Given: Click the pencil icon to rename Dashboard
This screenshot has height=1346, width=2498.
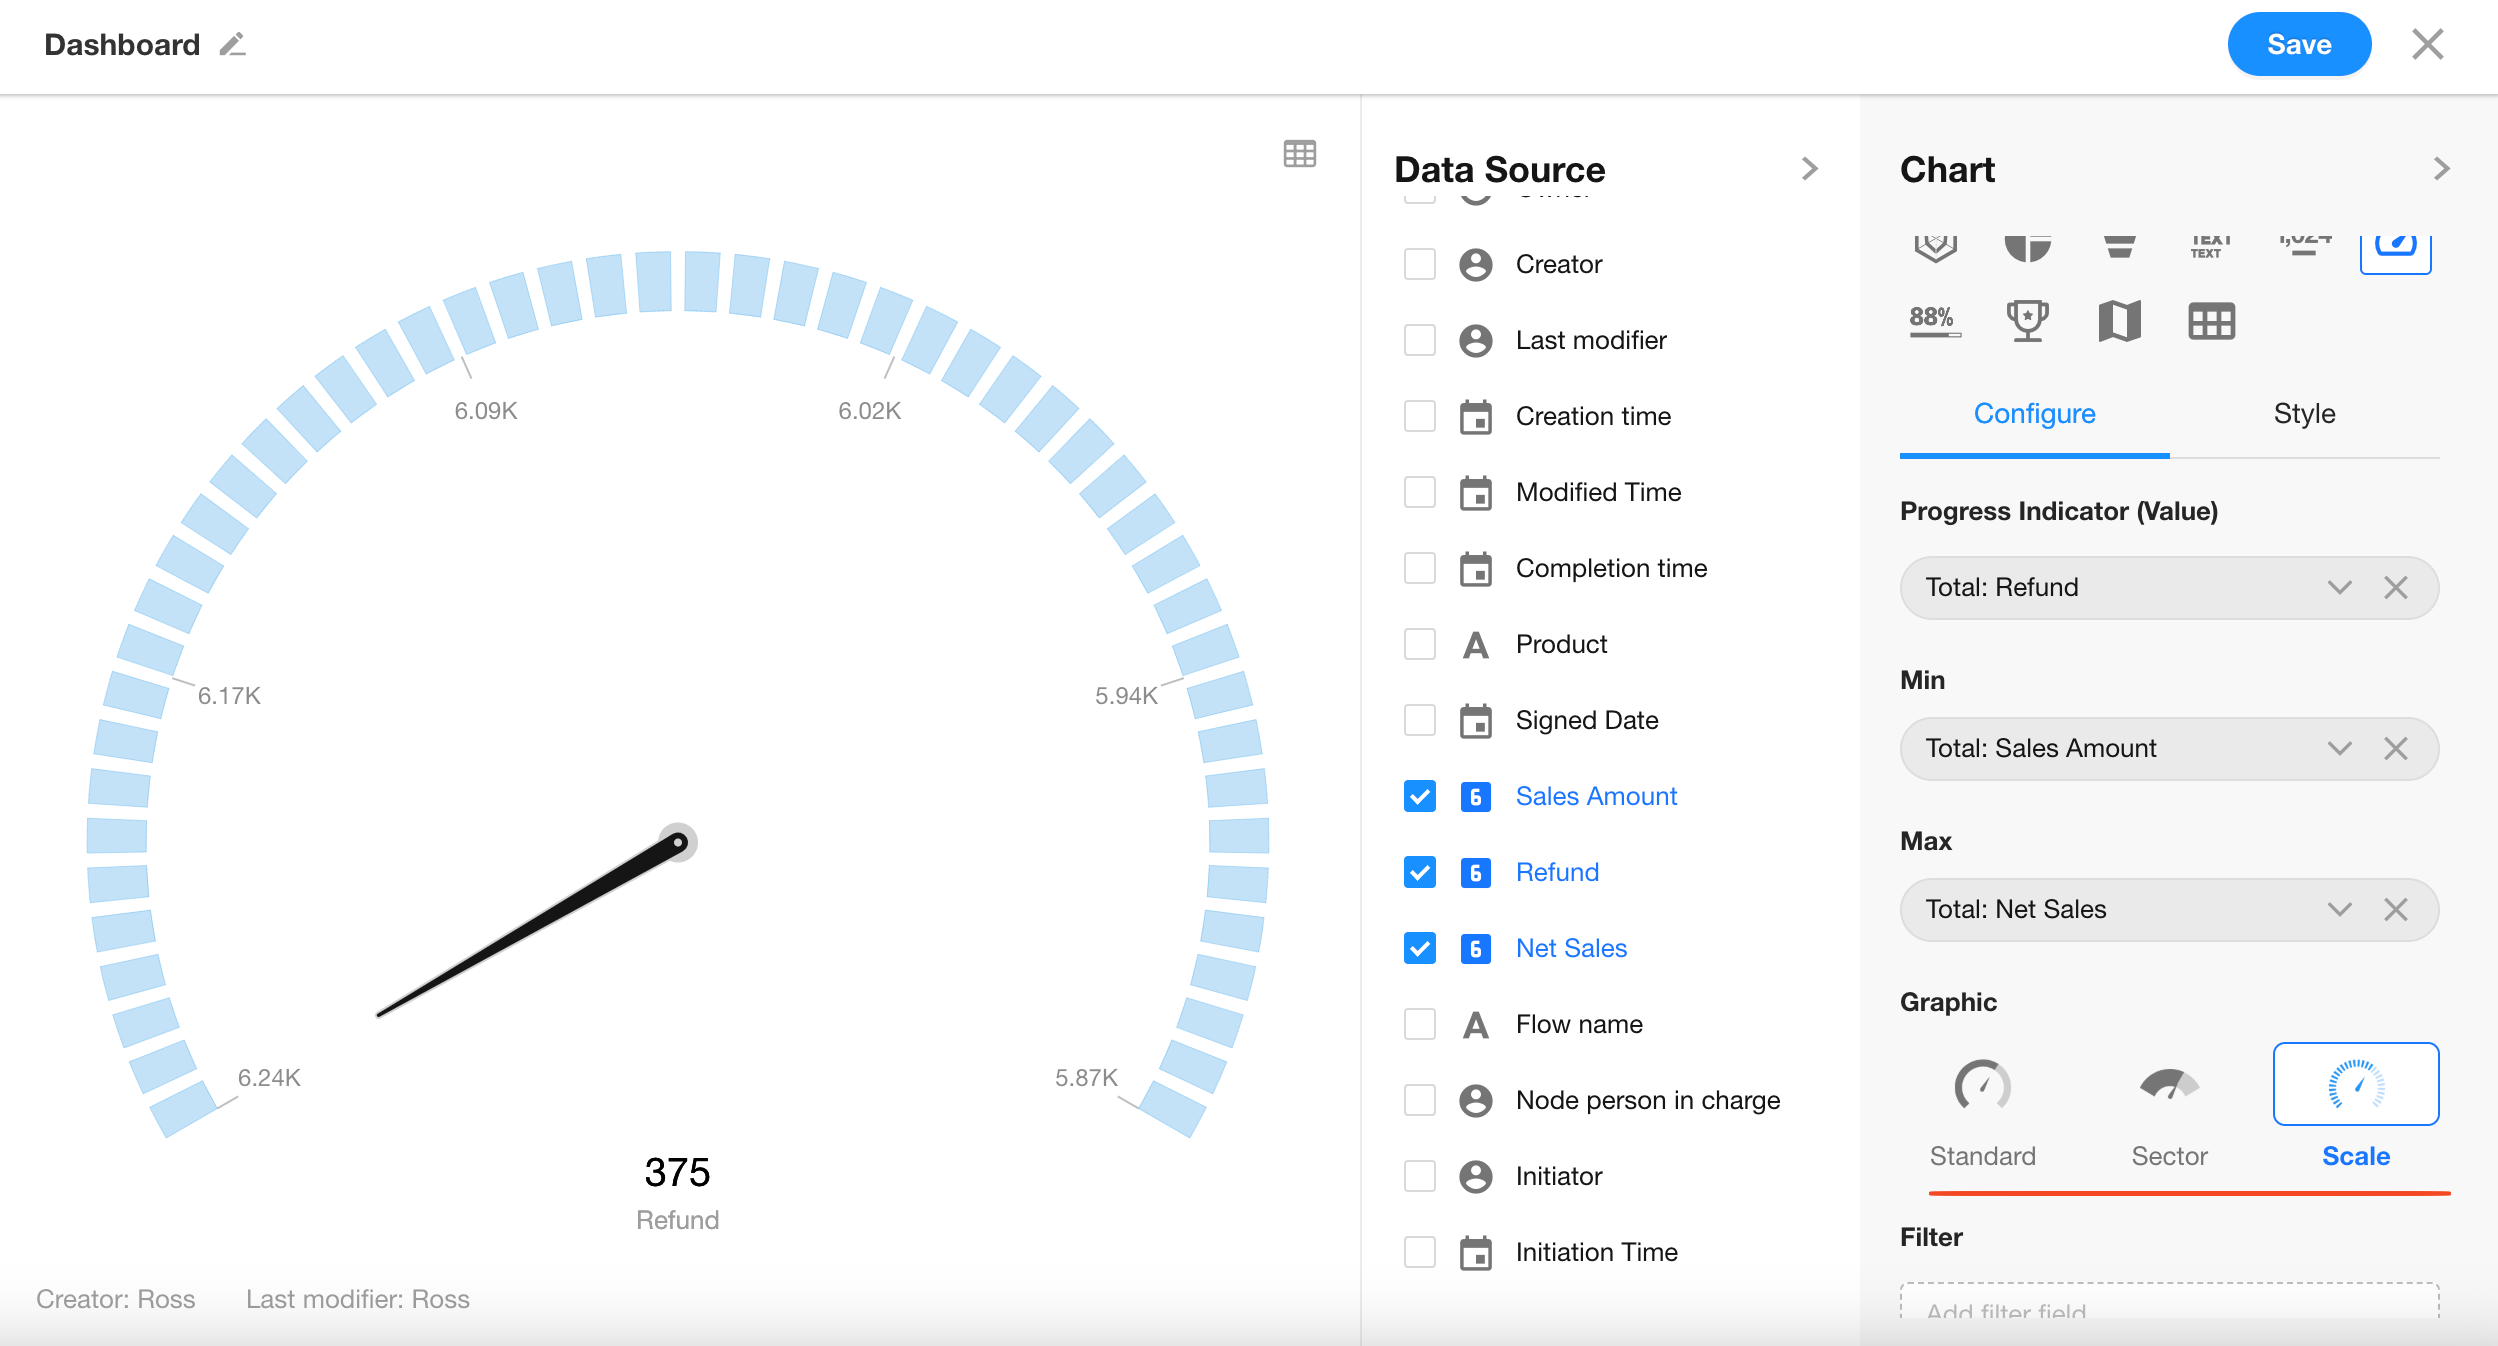Looking at the screenshot, I should (232, 45).
